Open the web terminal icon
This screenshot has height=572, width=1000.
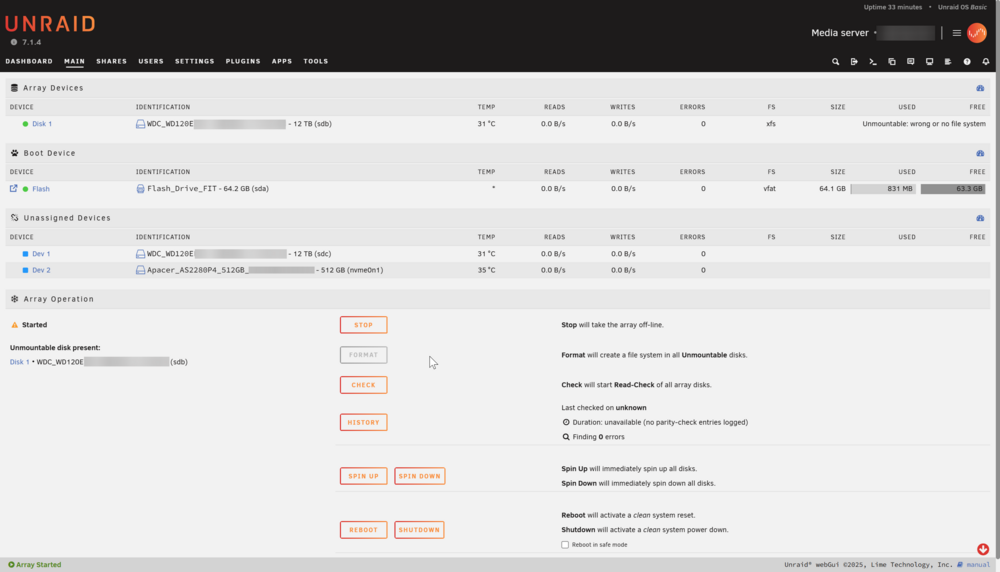click(x=872, y=62)
